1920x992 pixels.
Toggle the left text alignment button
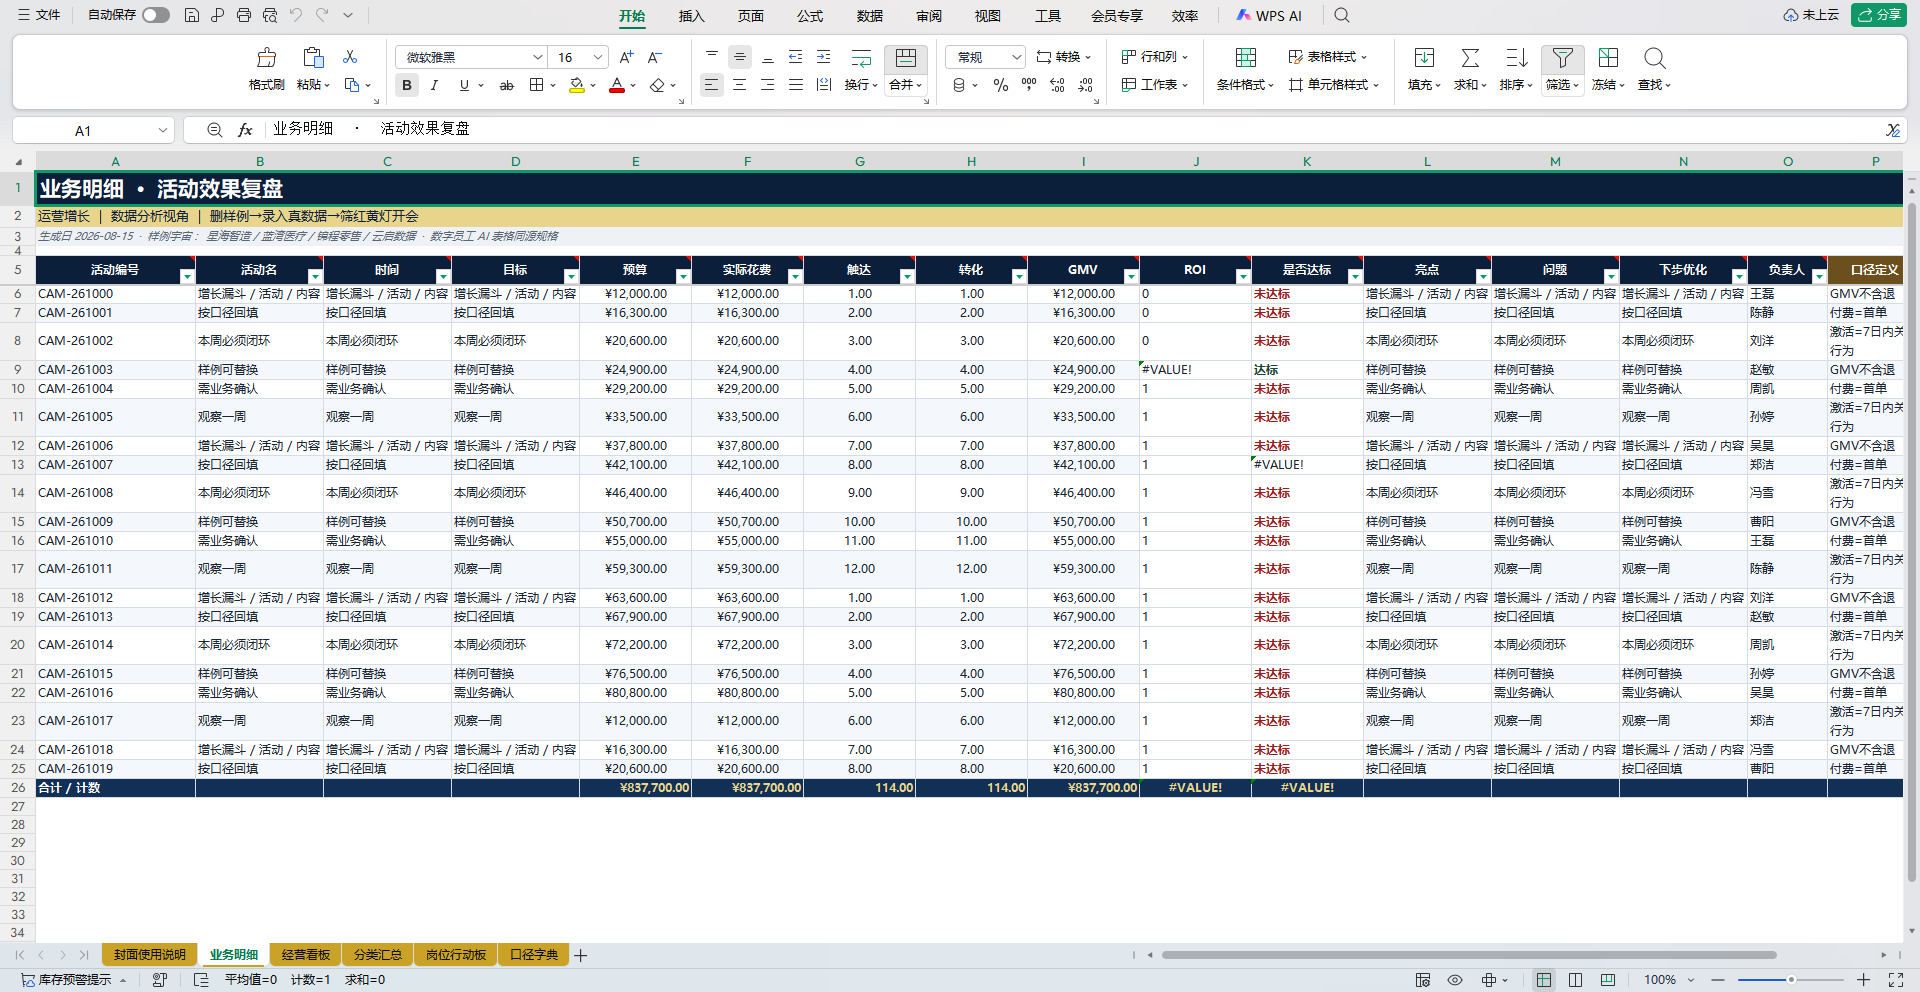tap(711, 86)
